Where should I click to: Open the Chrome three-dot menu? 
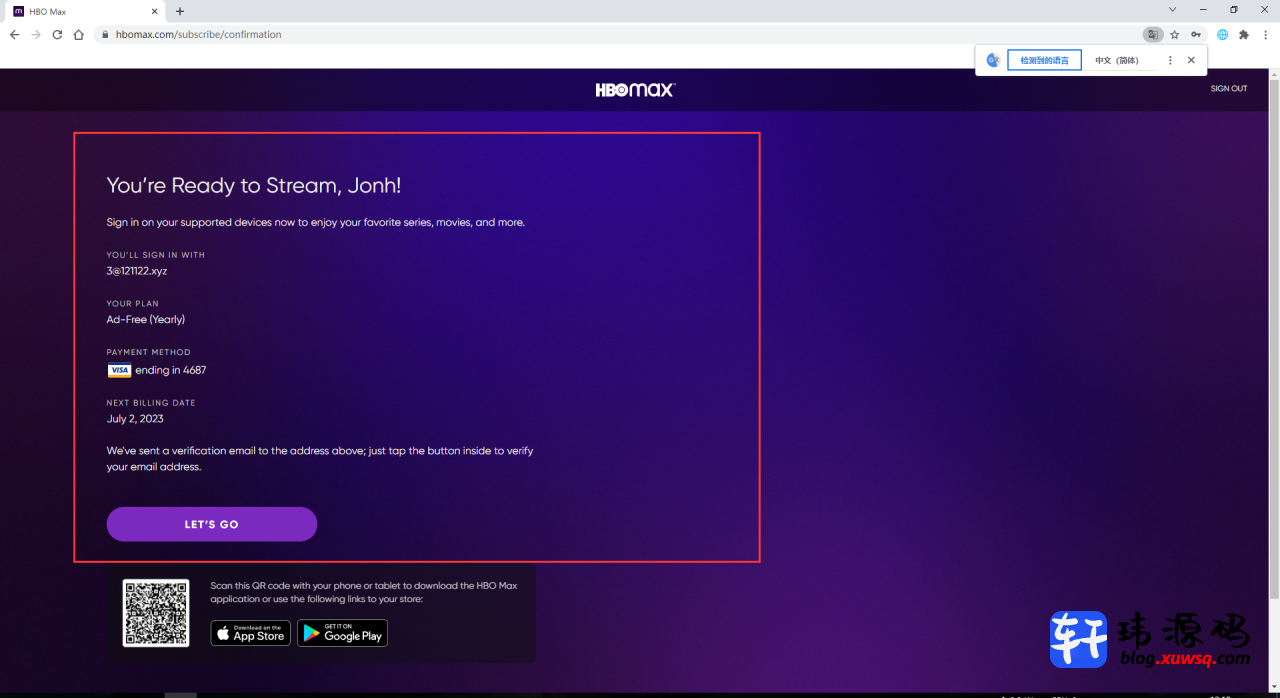click(x=1265, y=34)
